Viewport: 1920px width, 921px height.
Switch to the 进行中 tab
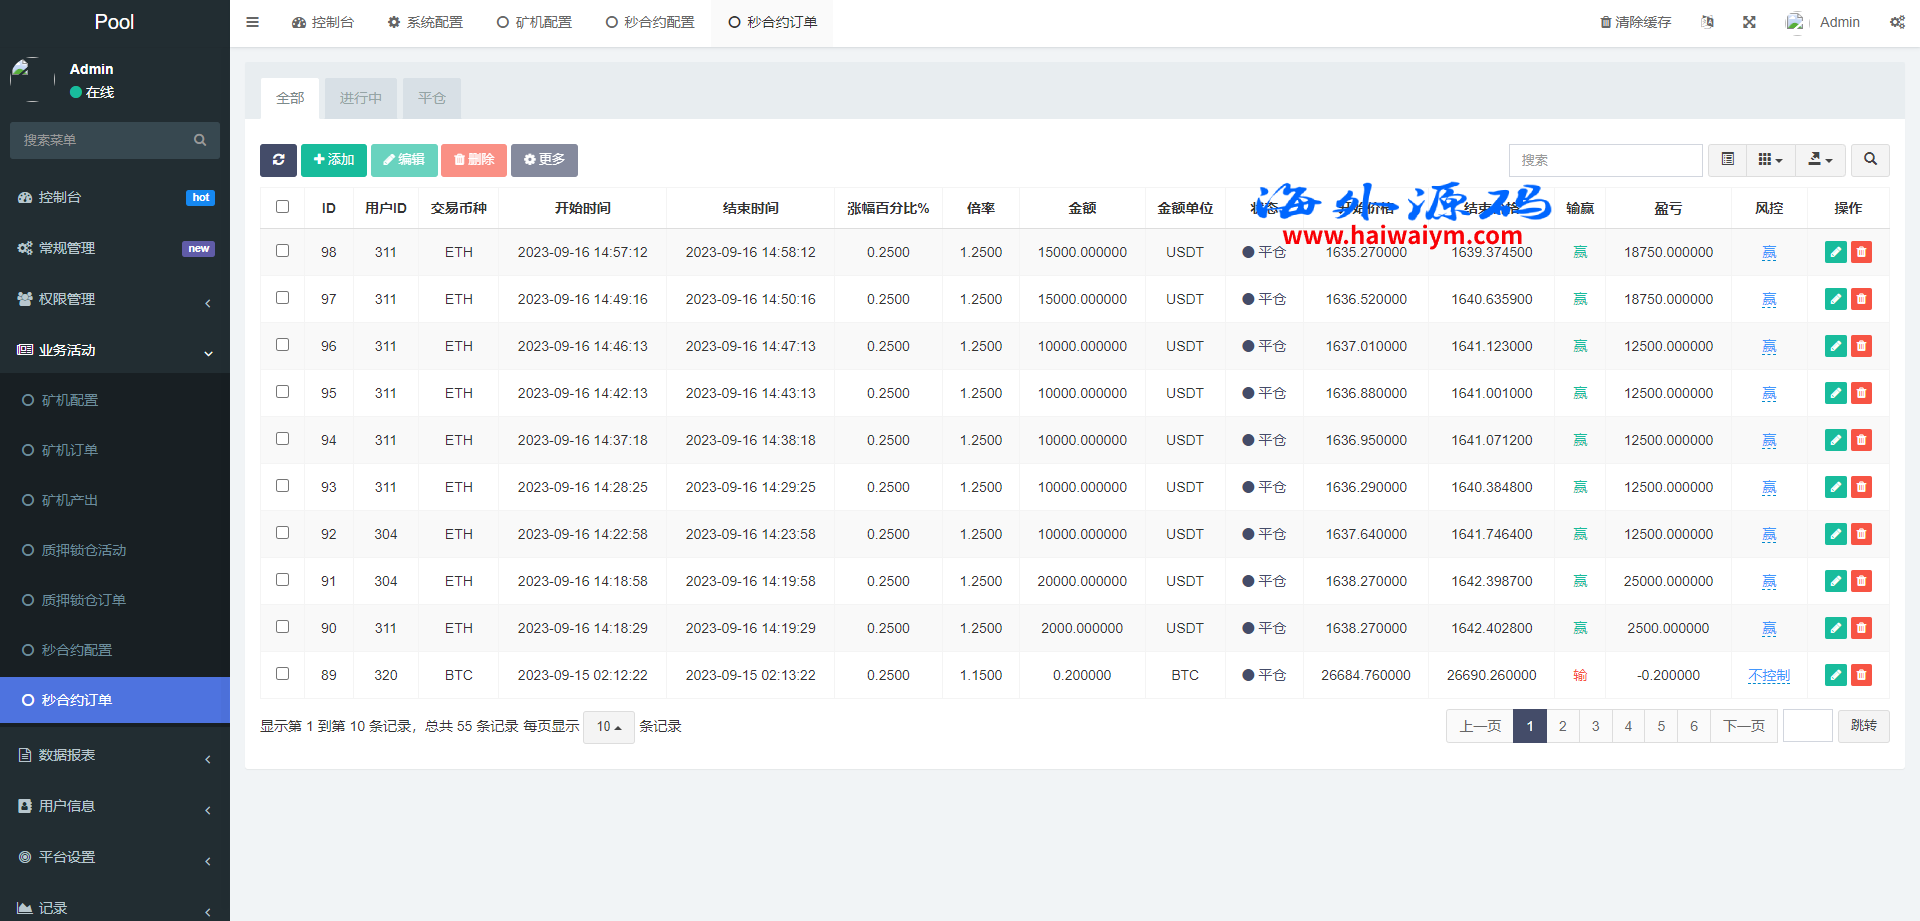pyautogui.click(x=360, y=98)
